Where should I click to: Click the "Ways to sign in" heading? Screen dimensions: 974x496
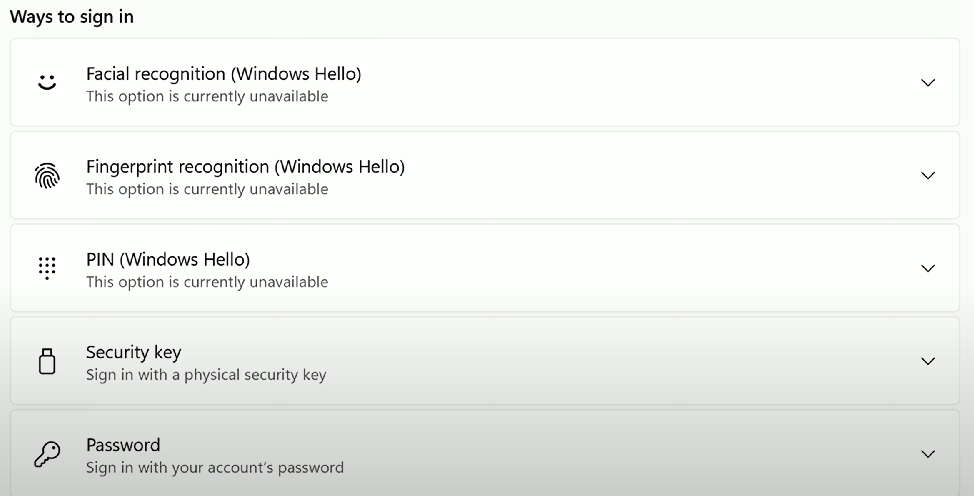coord(72,17)
